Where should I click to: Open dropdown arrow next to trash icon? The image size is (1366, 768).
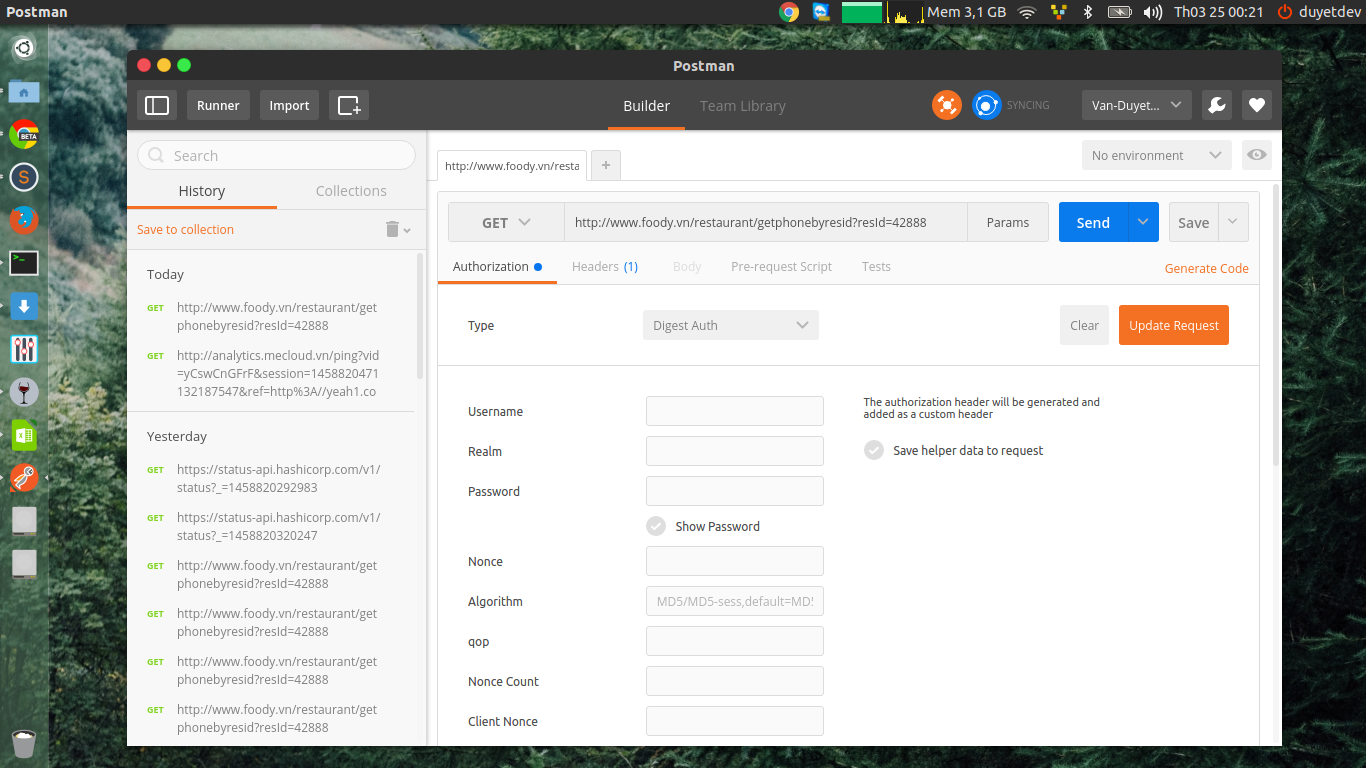pyautogui.click(x=407, y=231)
